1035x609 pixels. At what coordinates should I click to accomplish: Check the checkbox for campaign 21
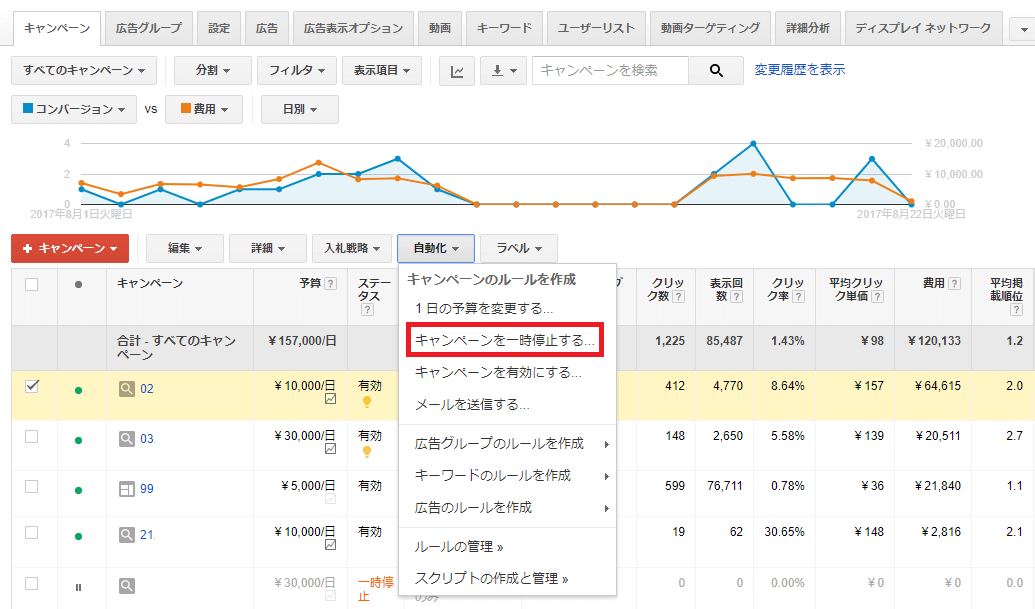[x=32, y=532]
